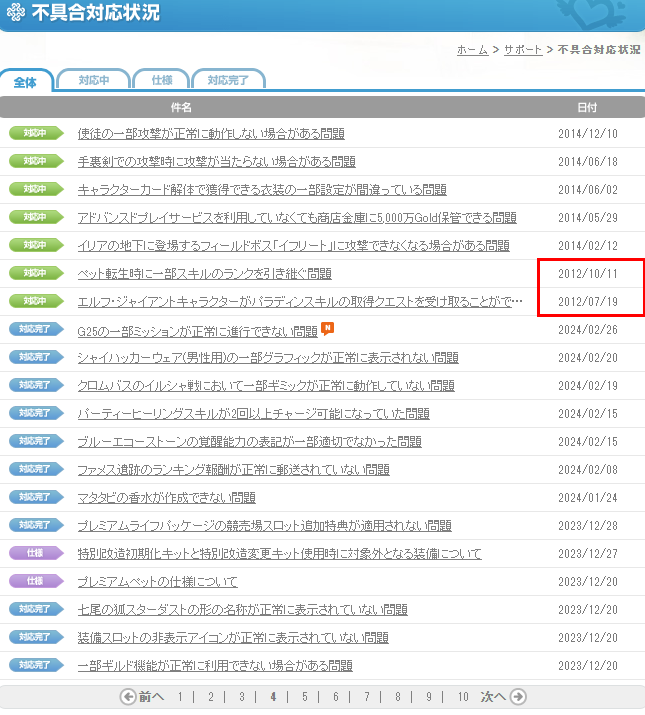Click 対応中 badge on イリアの地下 row

point(36,245)
